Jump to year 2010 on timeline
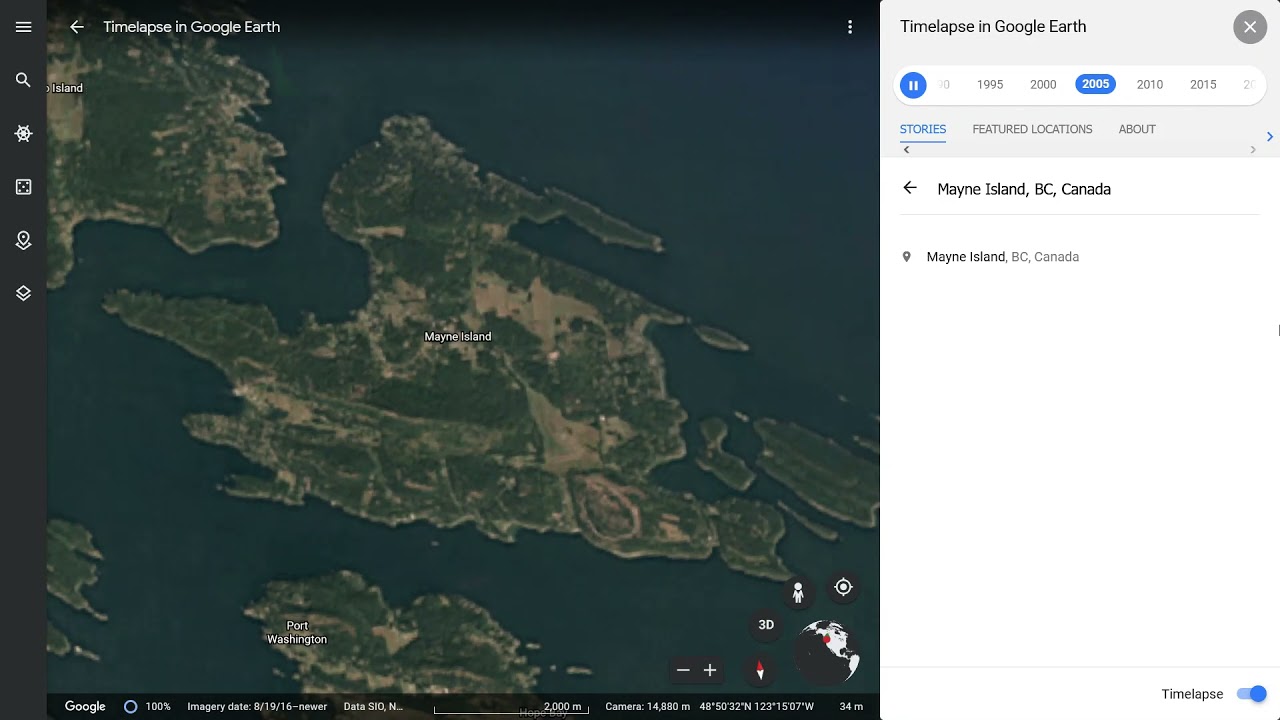 [1150, 85]
